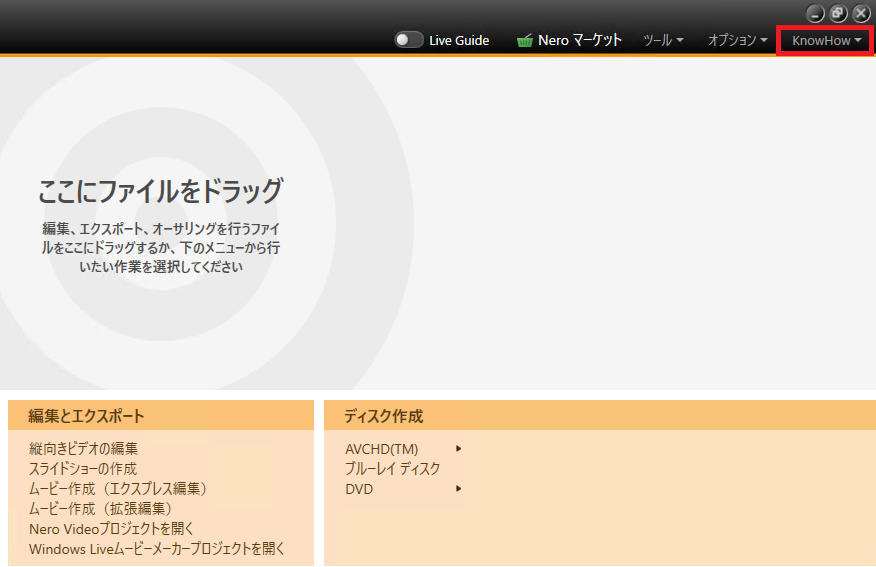Close the Nero Video window
The height and width of the screenshot is (567, 876).
[x=861, y=13]
